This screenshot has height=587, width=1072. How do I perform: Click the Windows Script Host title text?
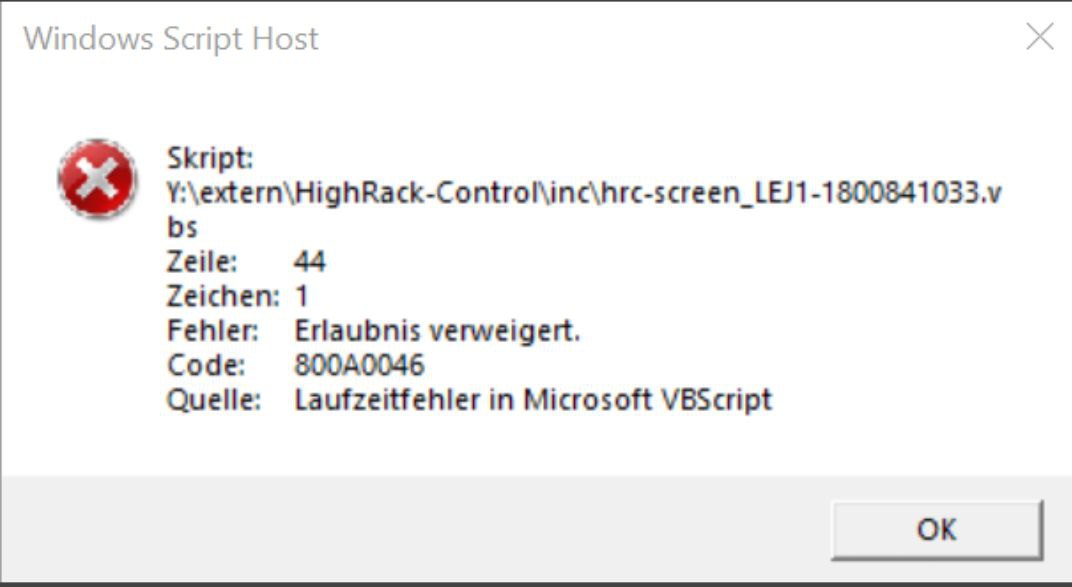pyautogui.click(x=171, y=39)
